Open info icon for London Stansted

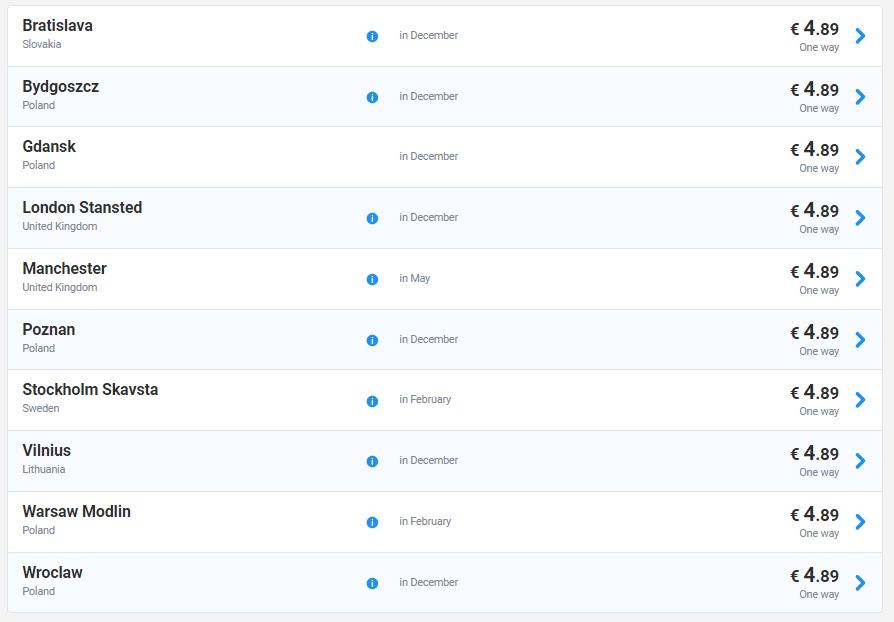tap(372, 218)
